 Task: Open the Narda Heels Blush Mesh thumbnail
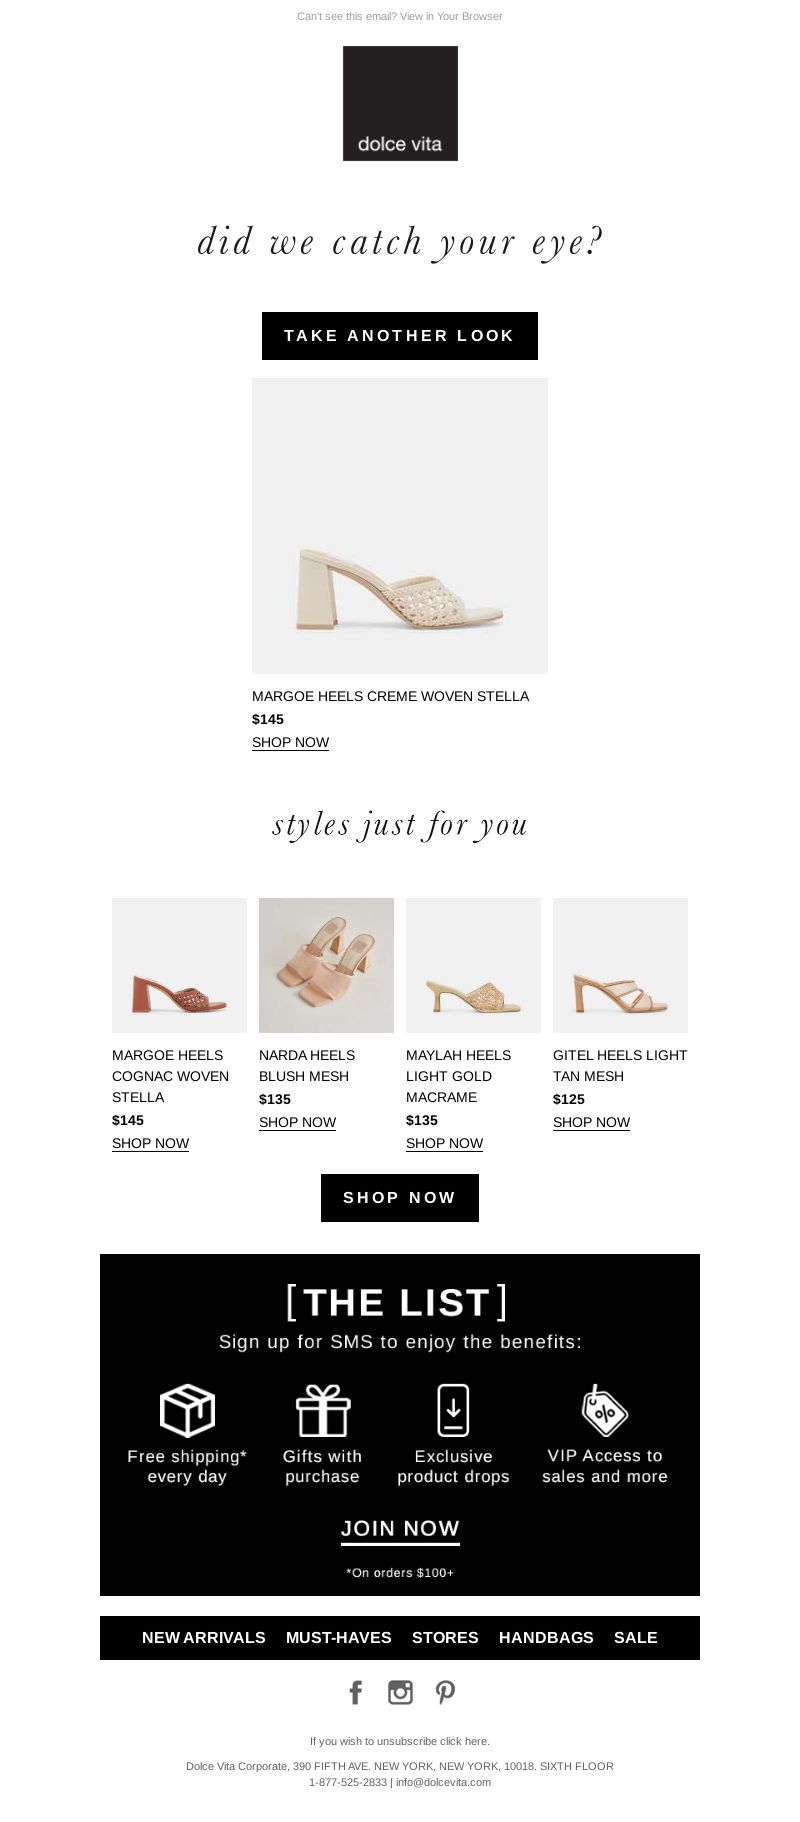tap(326, 965)
